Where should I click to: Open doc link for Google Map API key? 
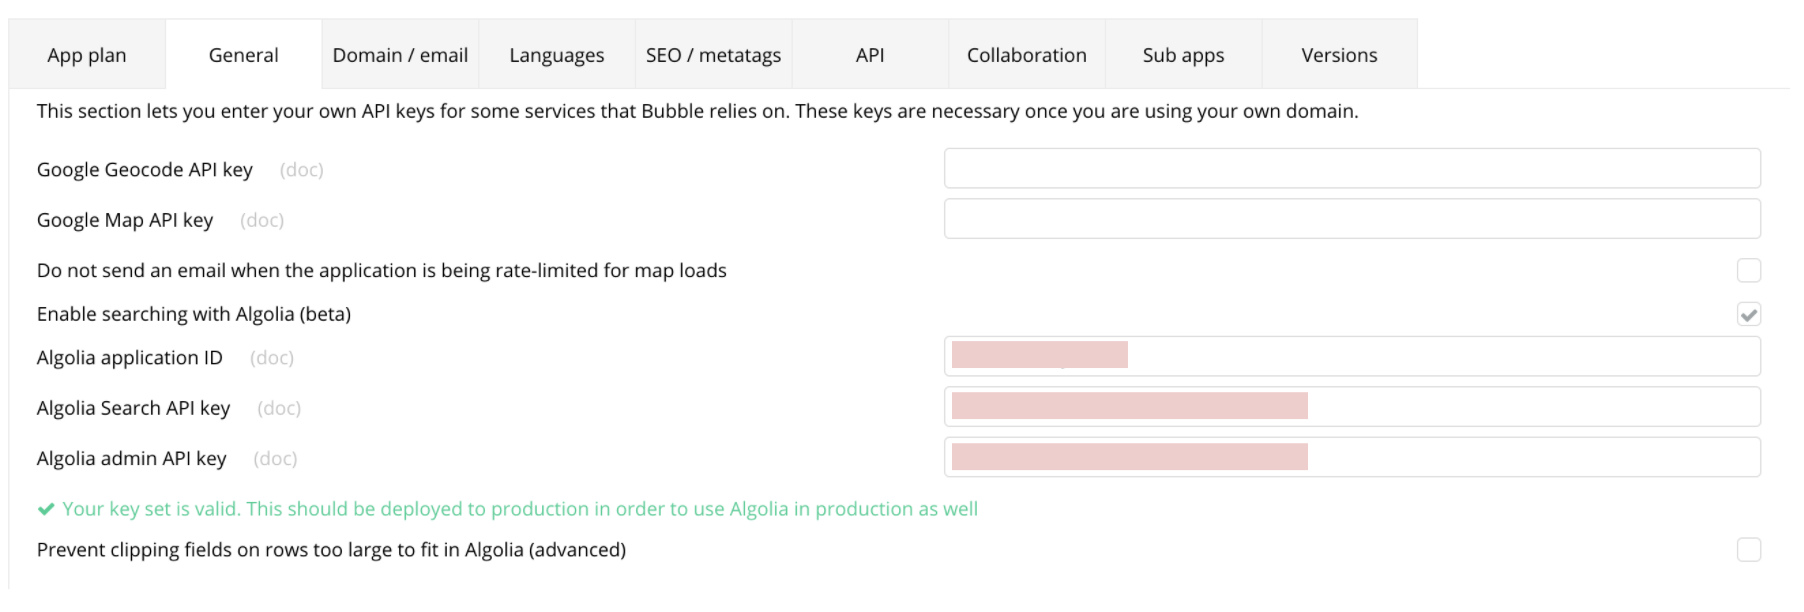(262, 220)
